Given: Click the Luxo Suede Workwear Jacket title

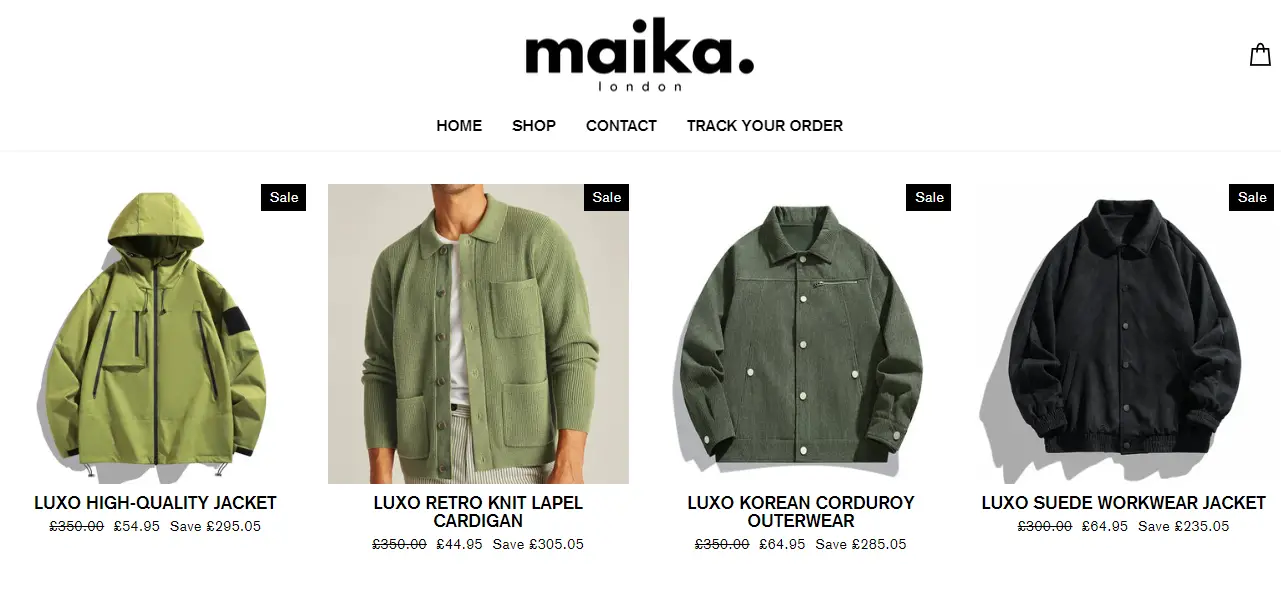Looking at the screenshot, I should [1124, 503].
